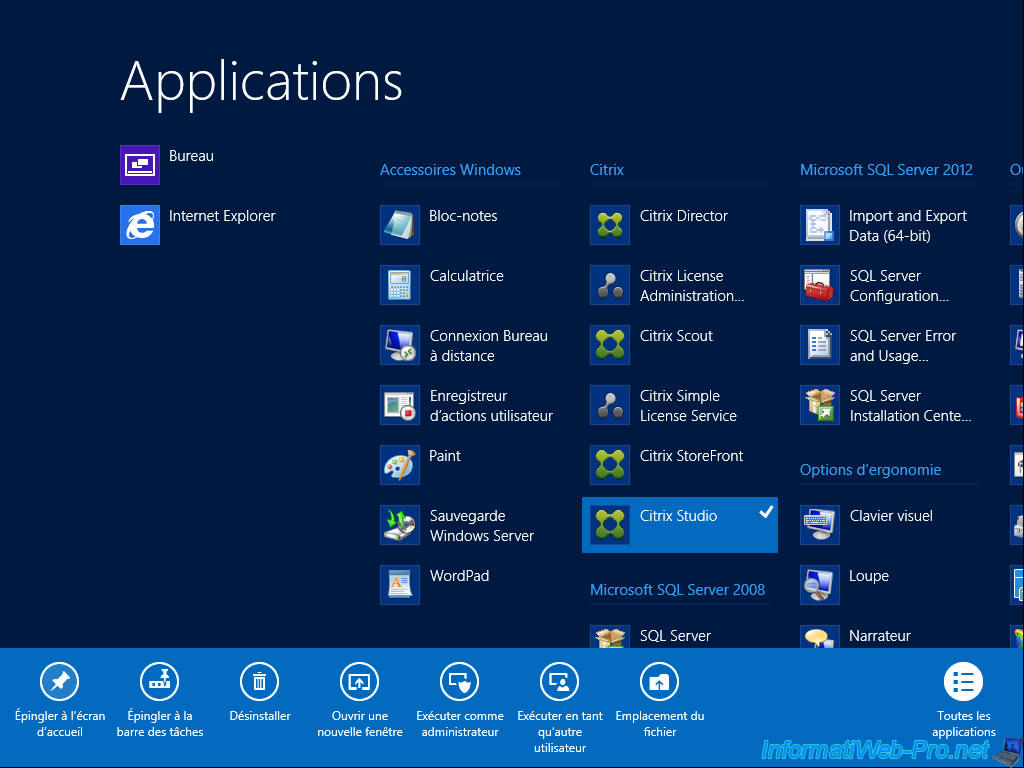Click the Citrix StoreFront label text
1024x768 pixels.
pos(691,456)
